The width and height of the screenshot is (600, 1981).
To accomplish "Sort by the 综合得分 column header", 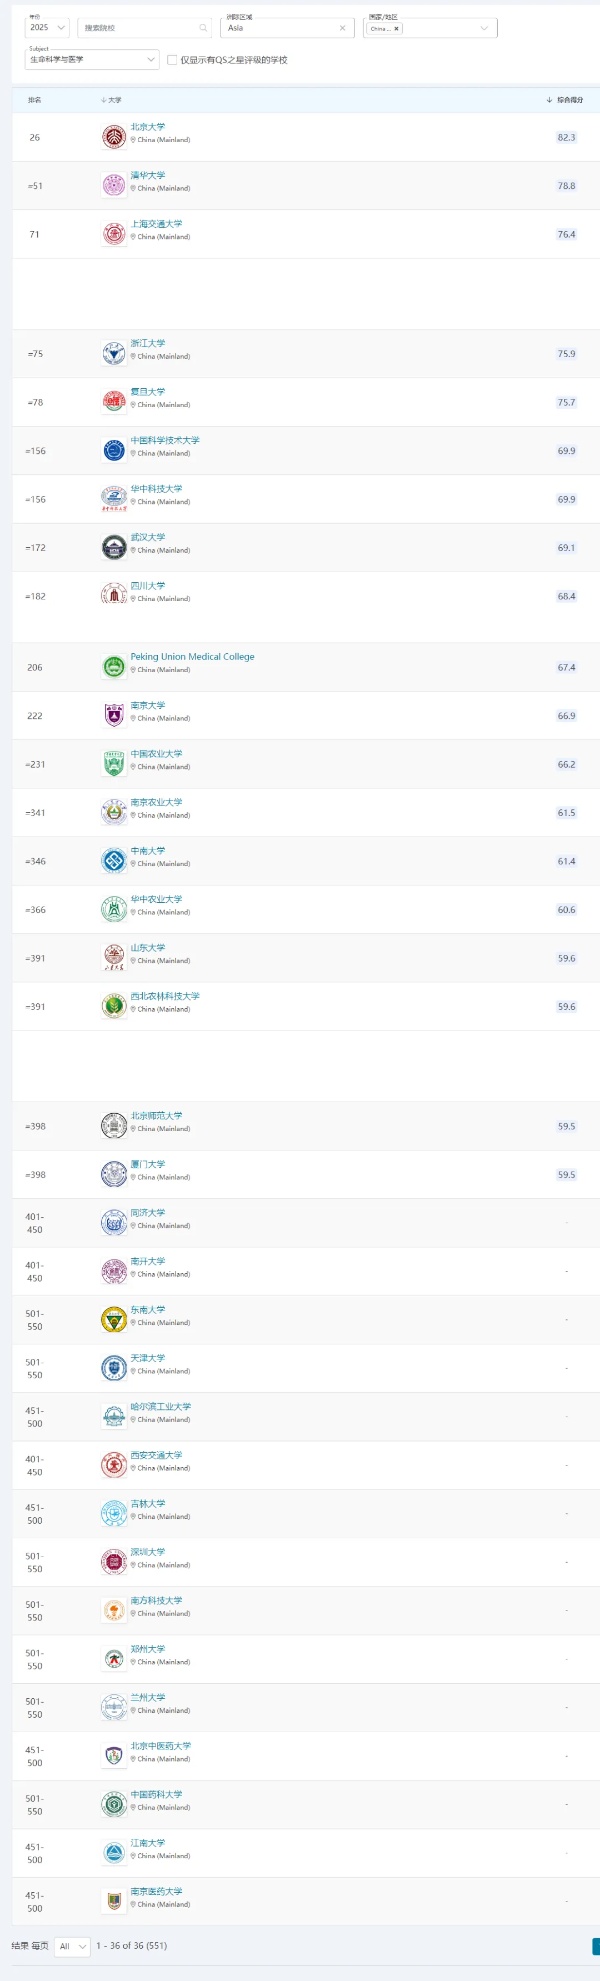I will pyautogui.click(x=566, y=100).
